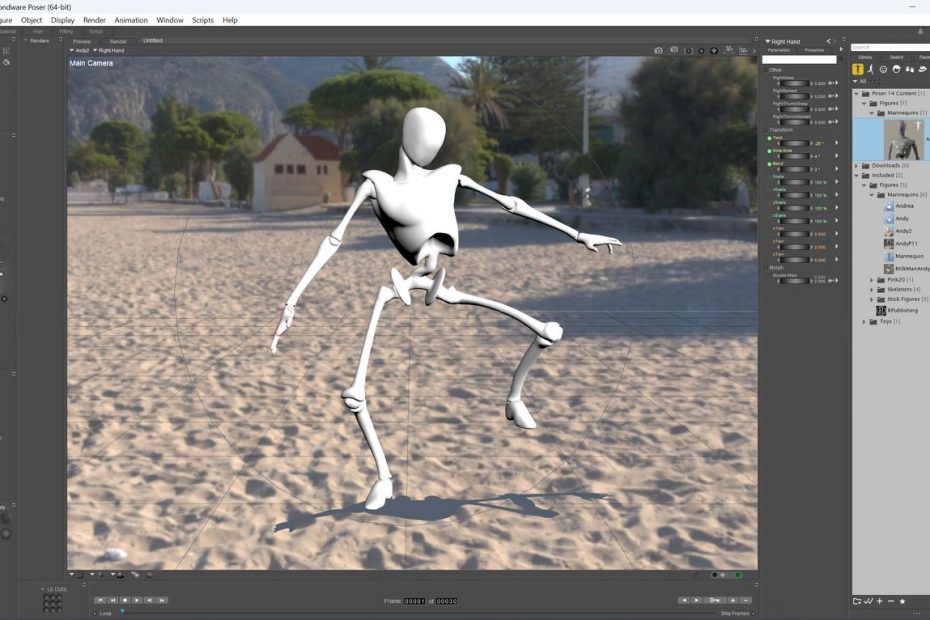Switch to the Render tab
Image resolution: width=930 pixels, height=620 pixels.
pyautogui.click(x=118, y=41)
